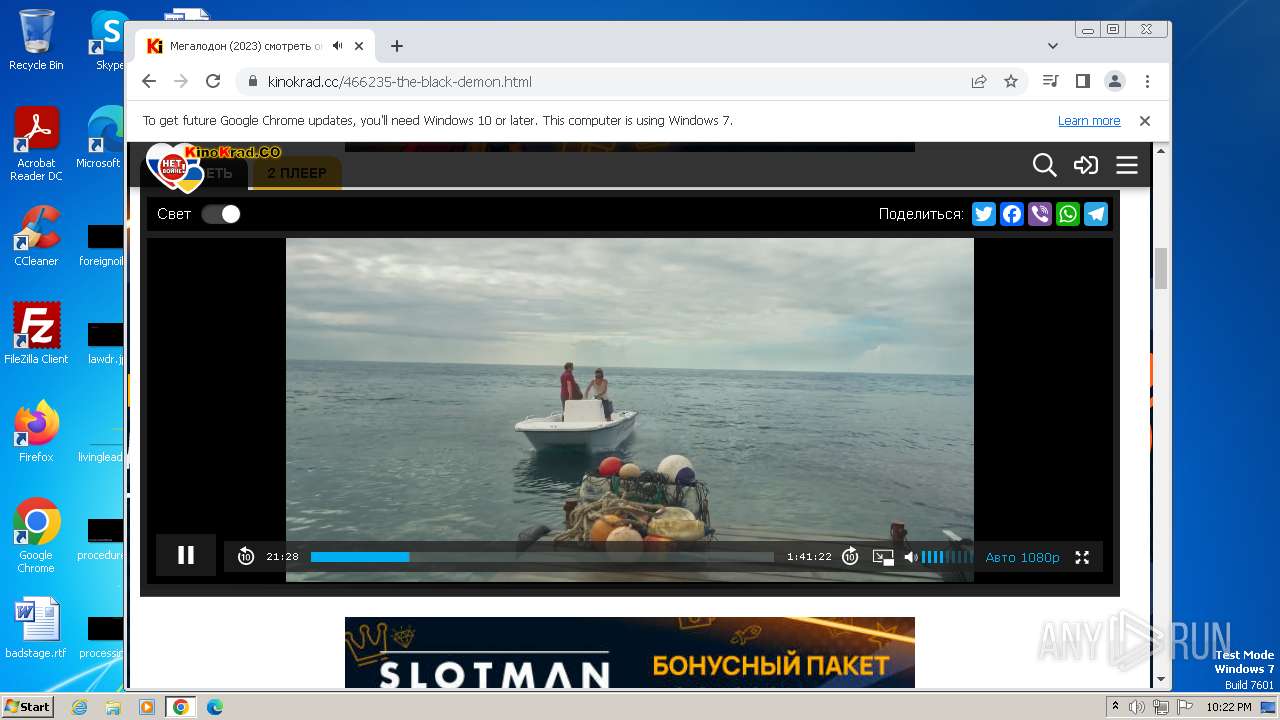Adjust the player volume slider
1280x720 pixels.
tap(946, 557)
